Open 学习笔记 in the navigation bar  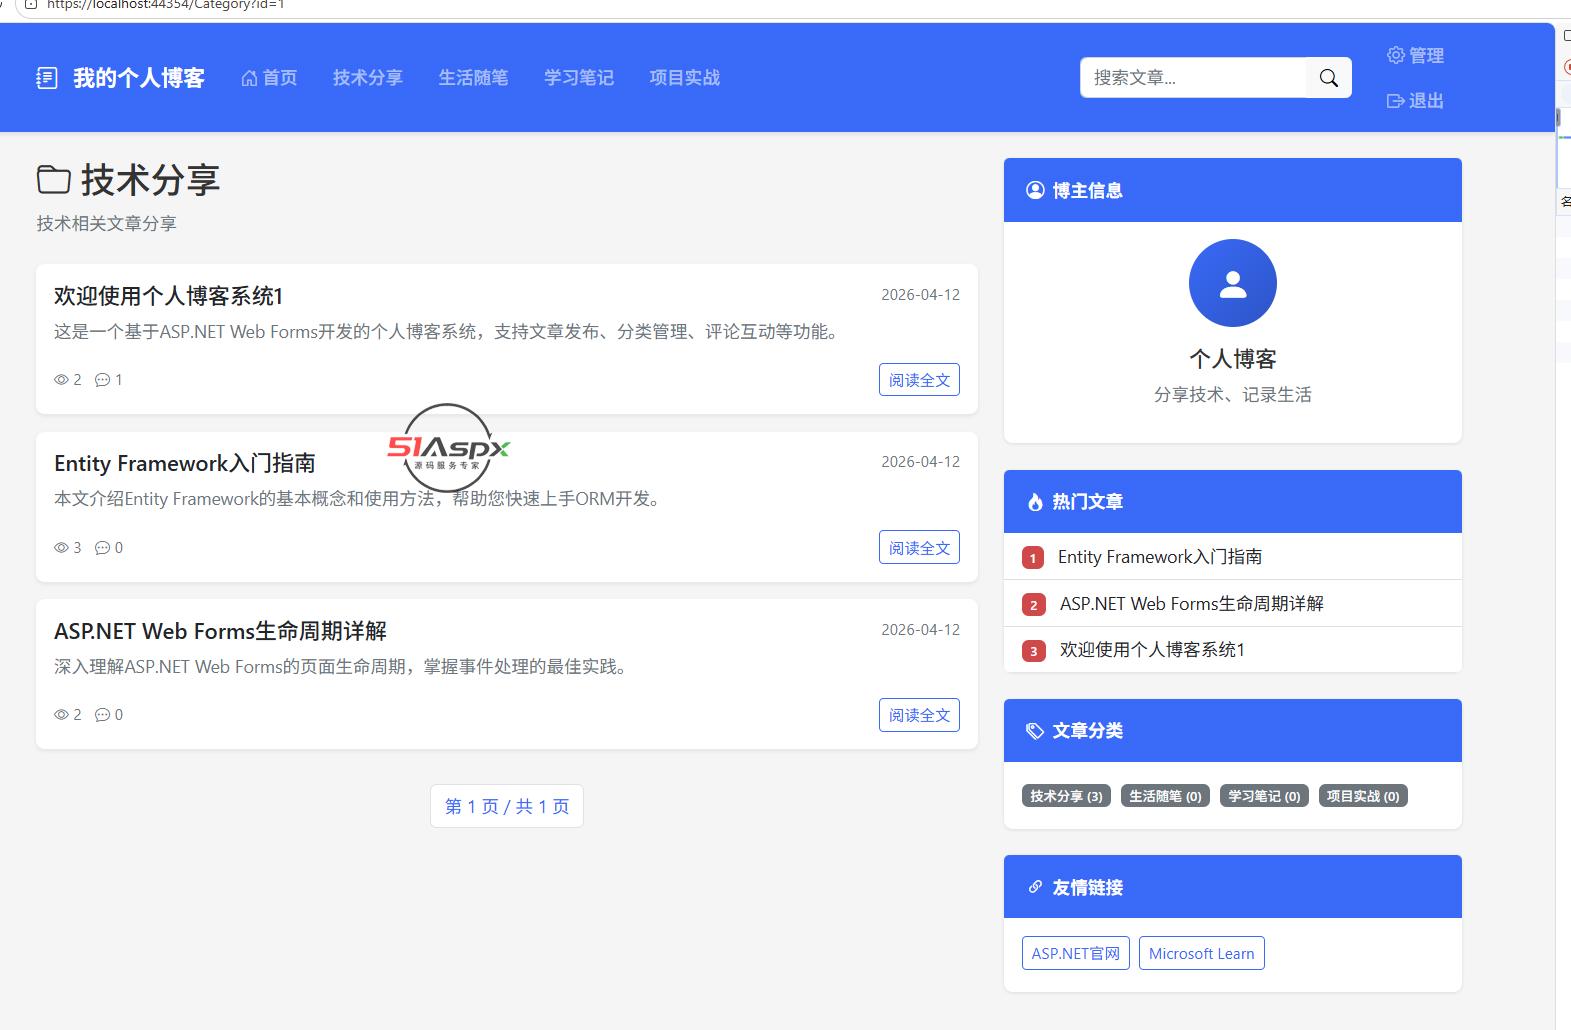tap(579, 78)
